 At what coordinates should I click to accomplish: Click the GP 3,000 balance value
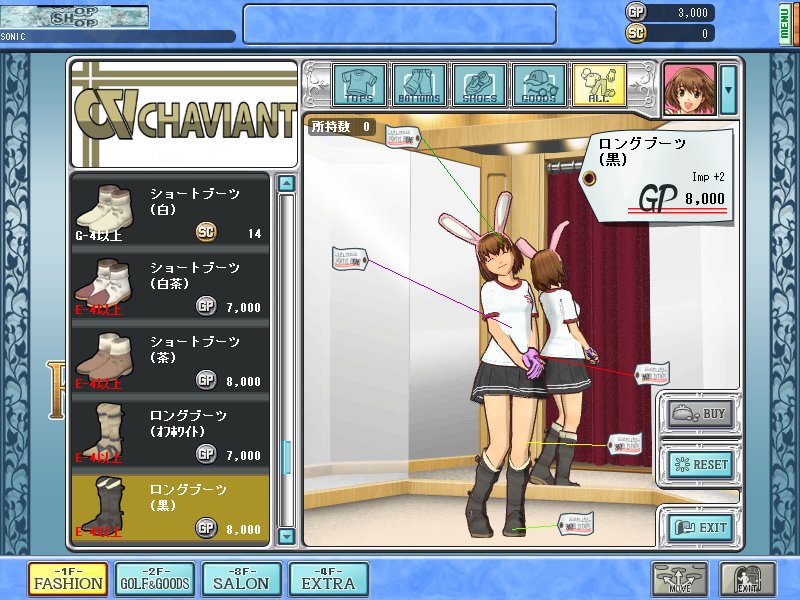tap(692, 12)
